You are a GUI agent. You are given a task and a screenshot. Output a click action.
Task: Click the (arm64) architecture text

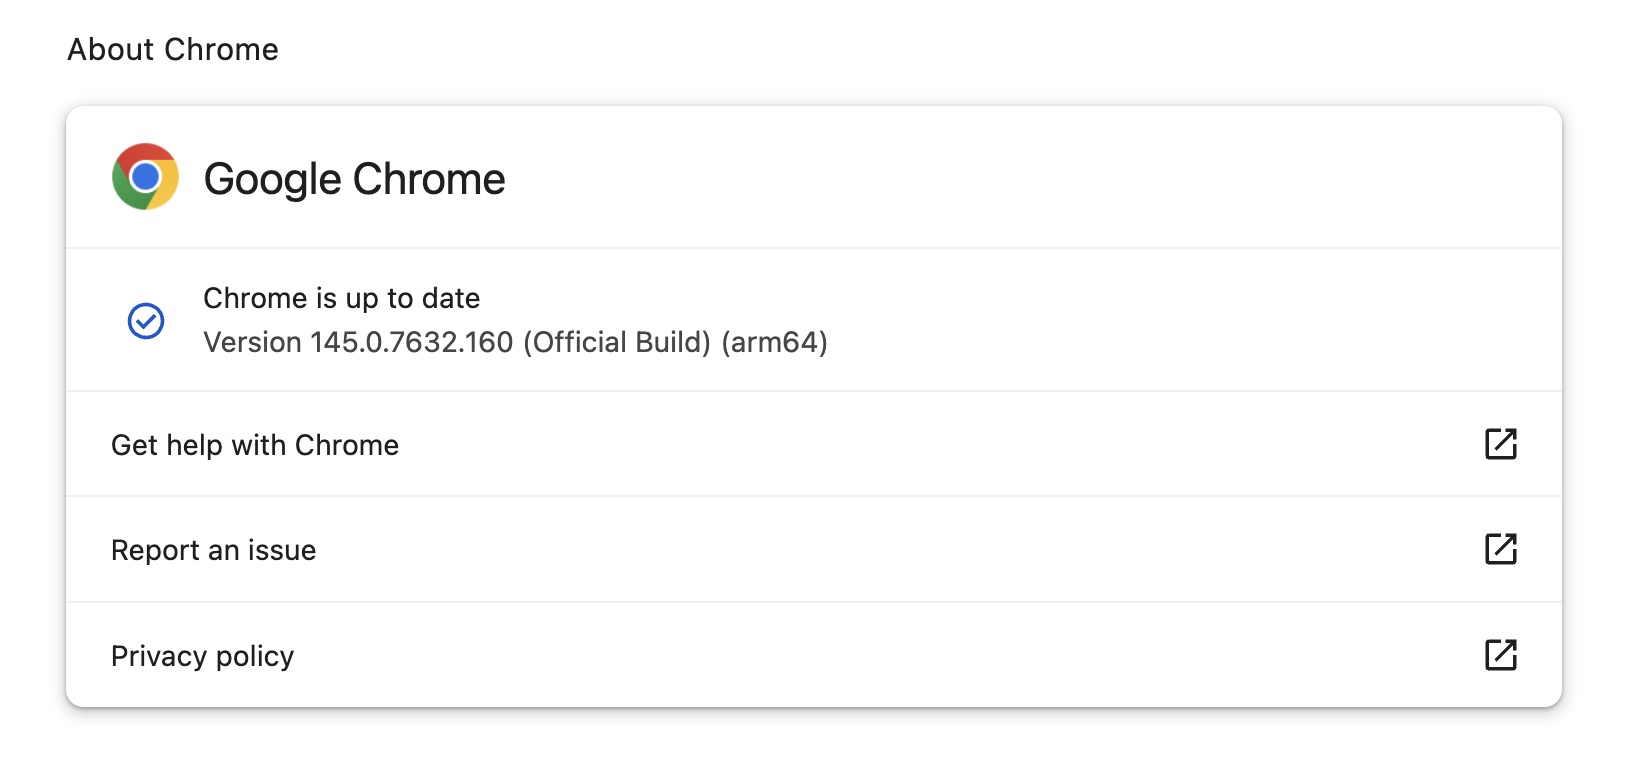(774, 342)
